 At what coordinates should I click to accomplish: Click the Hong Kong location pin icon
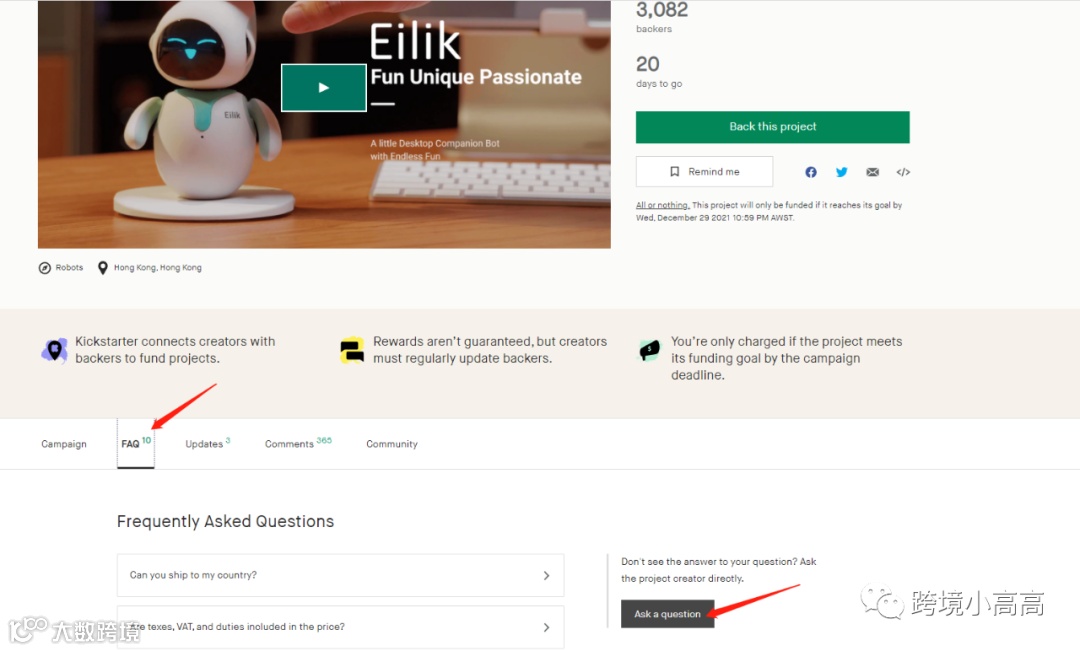pos(103,268)
